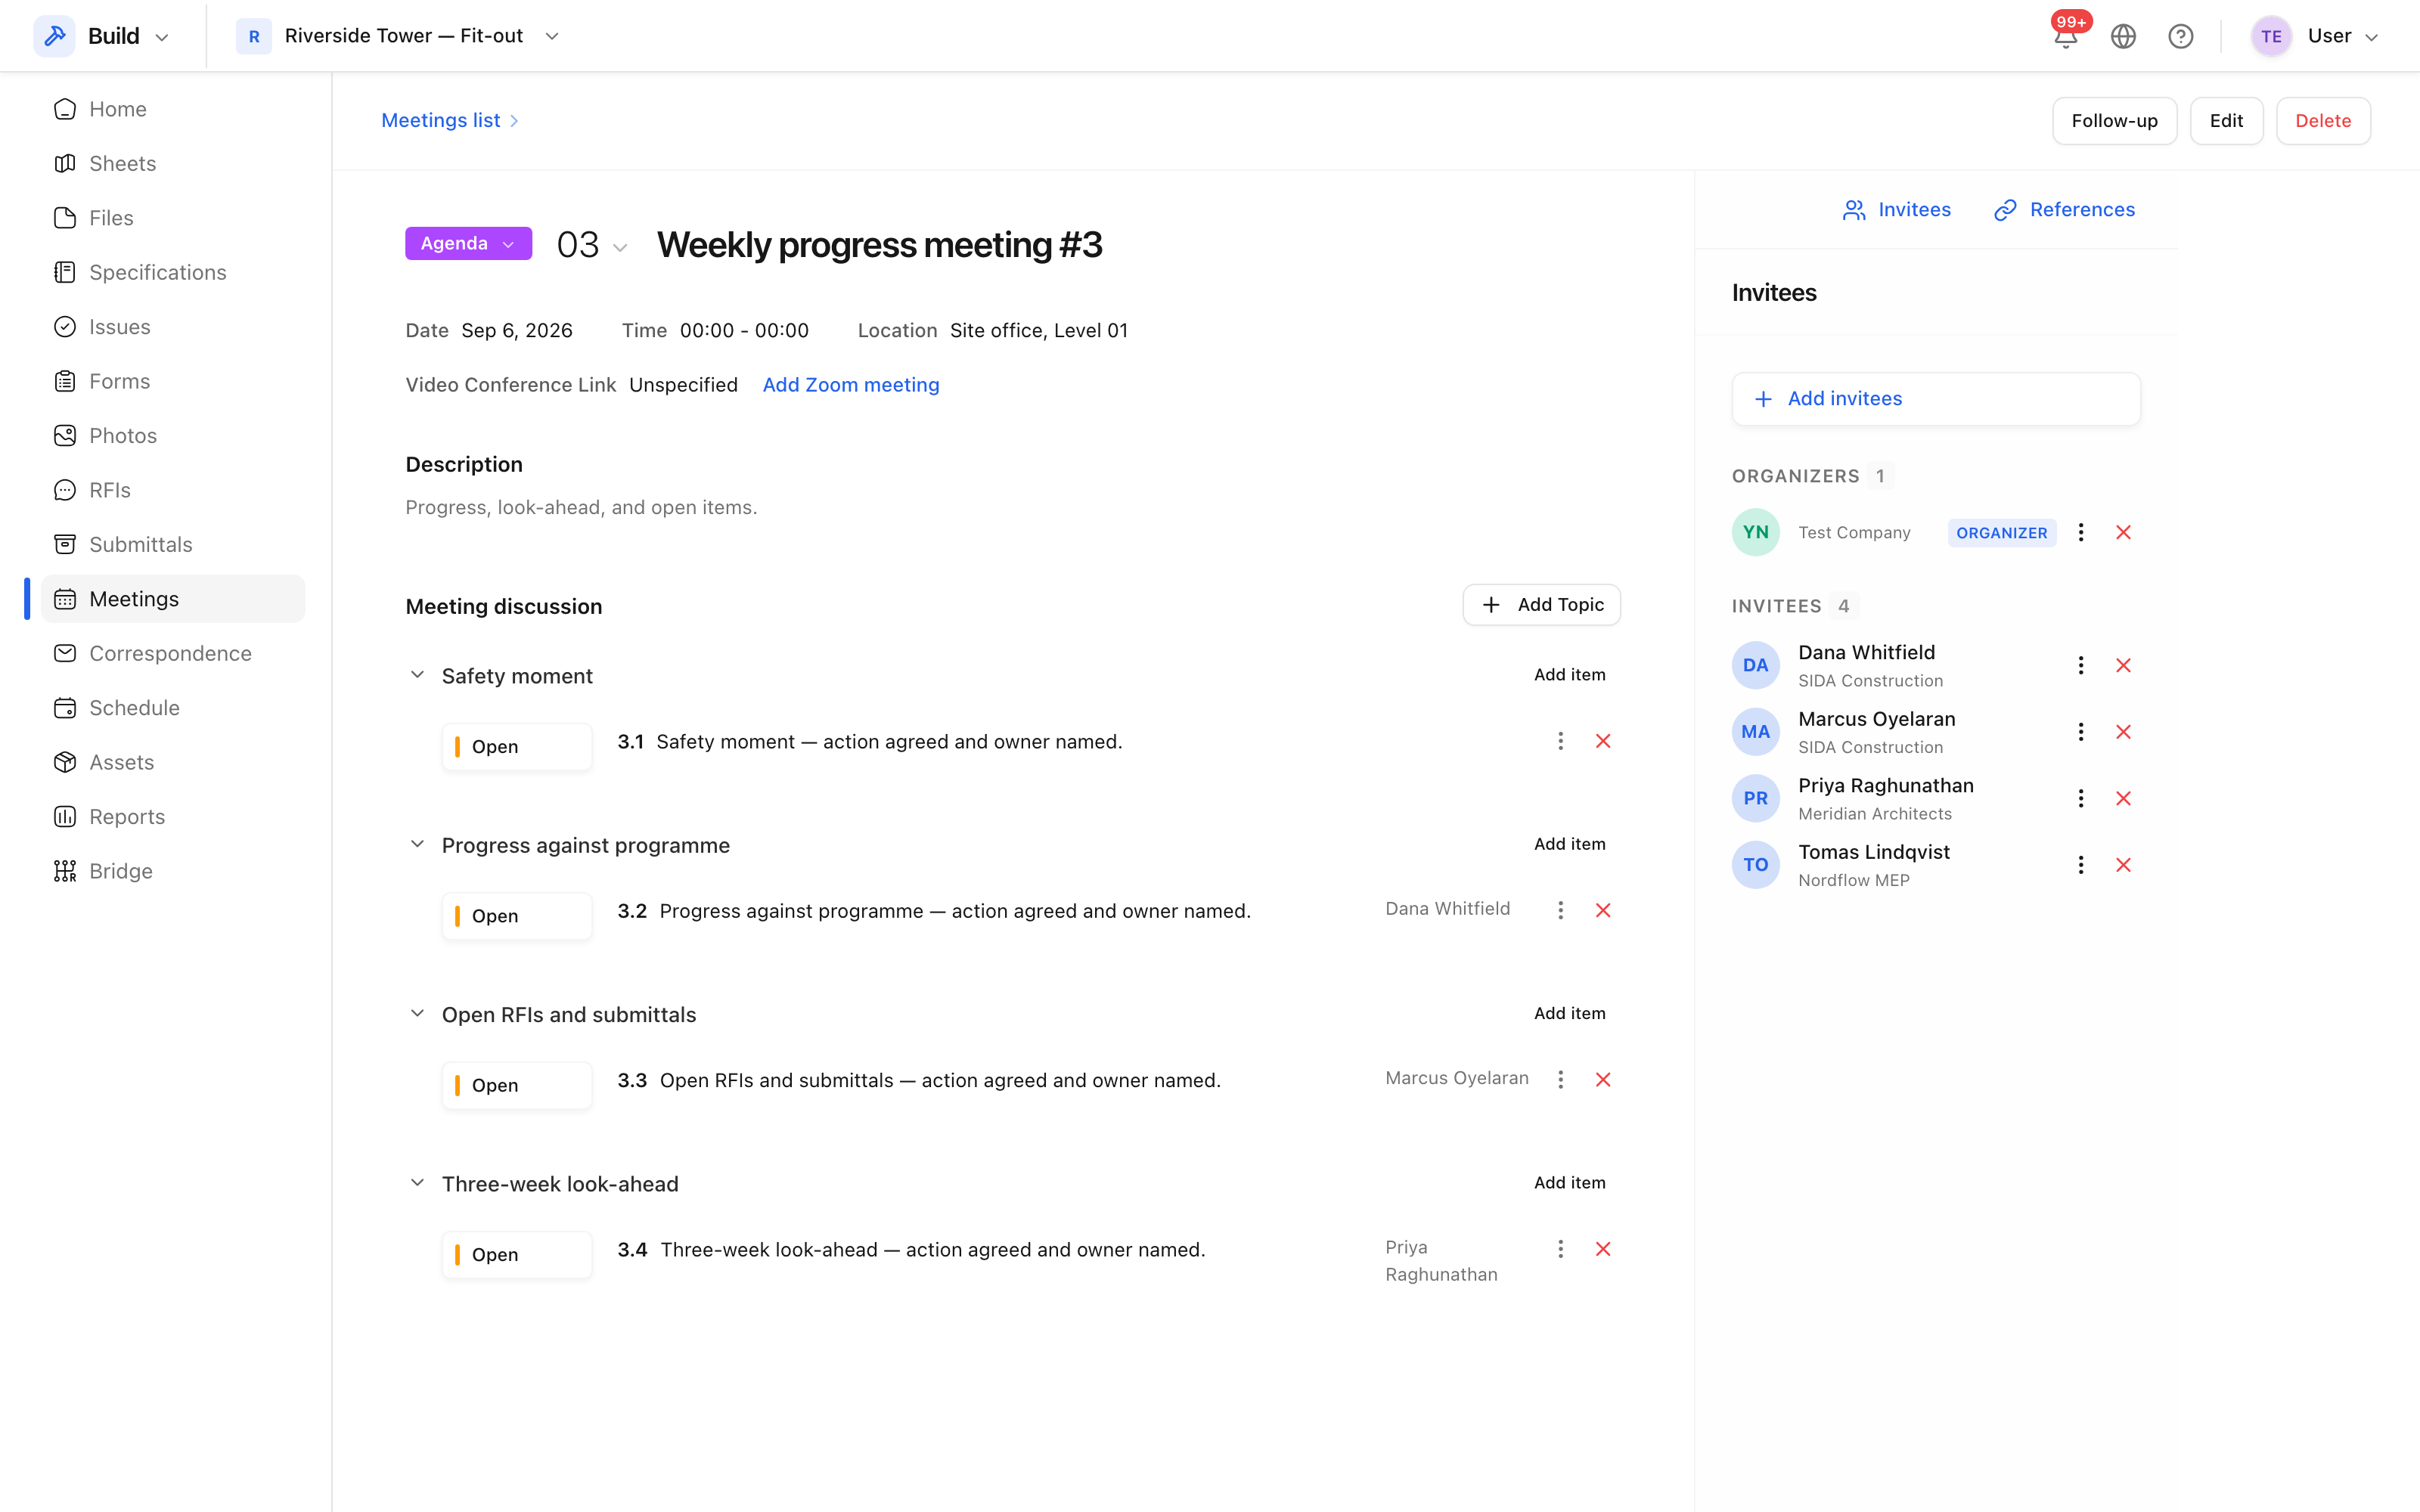2420x1512 pixels.
Task: Open RFIs in the sidebar
Action: [173, 490]
